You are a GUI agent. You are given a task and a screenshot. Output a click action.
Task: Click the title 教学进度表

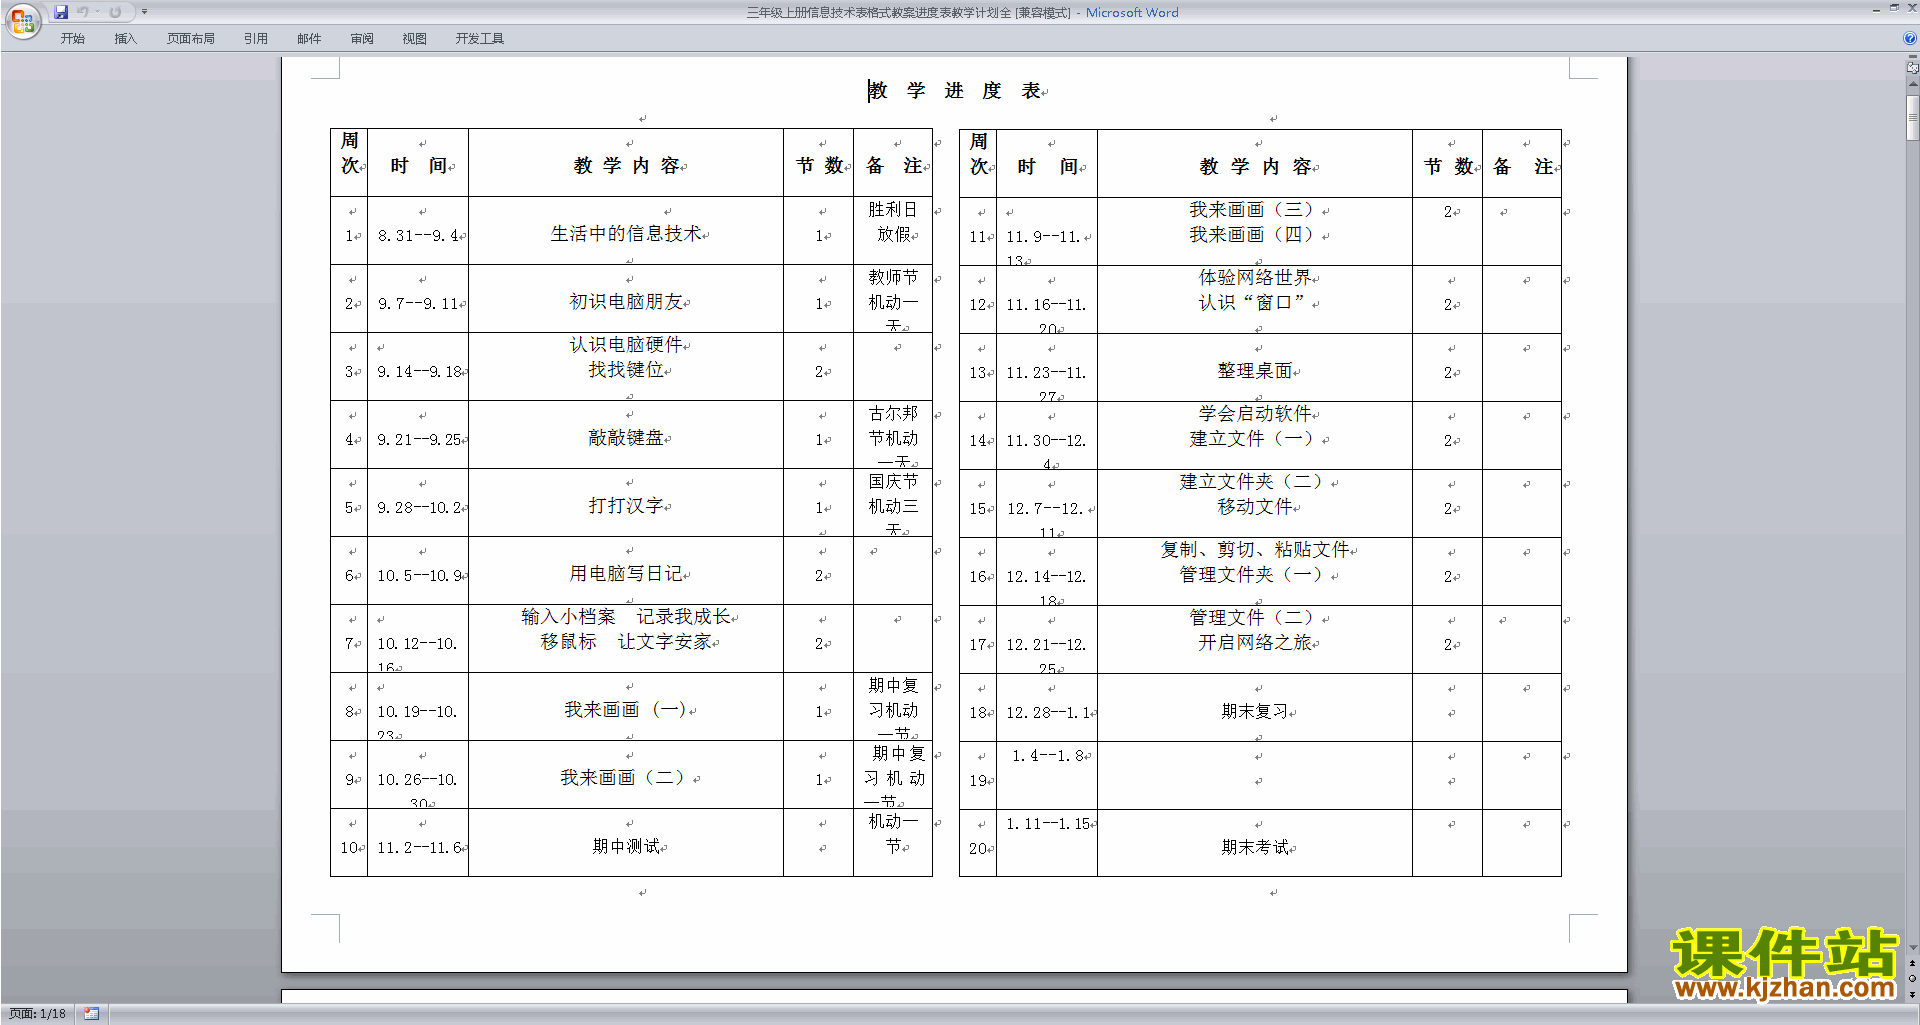tap(955, 91)
